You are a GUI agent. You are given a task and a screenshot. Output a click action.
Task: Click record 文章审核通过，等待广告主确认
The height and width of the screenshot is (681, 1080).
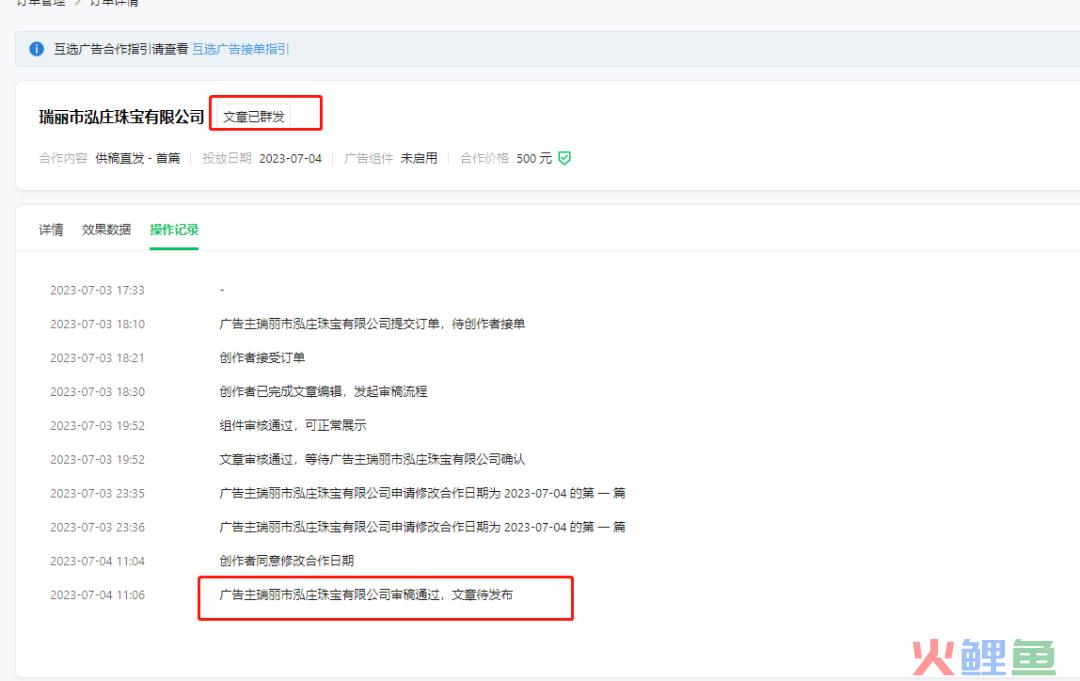(x=372, y=459)
